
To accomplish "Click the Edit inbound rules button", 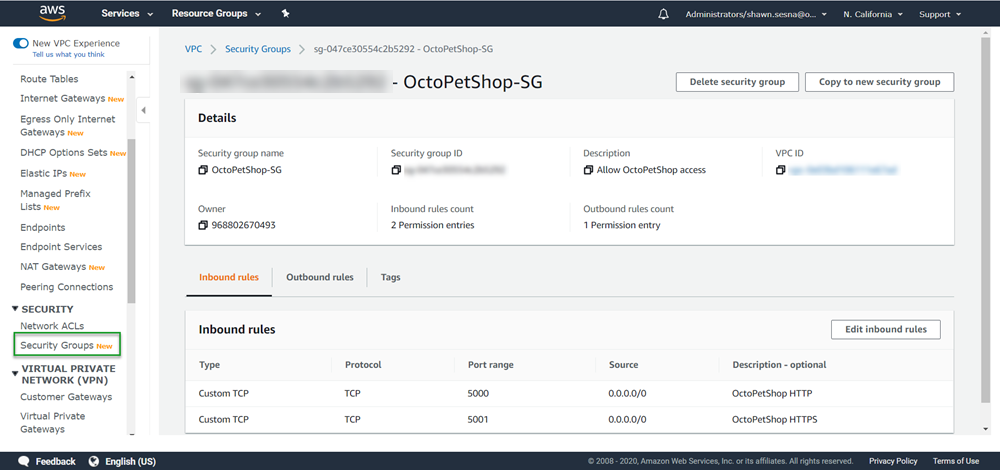I will pos(886,330).
